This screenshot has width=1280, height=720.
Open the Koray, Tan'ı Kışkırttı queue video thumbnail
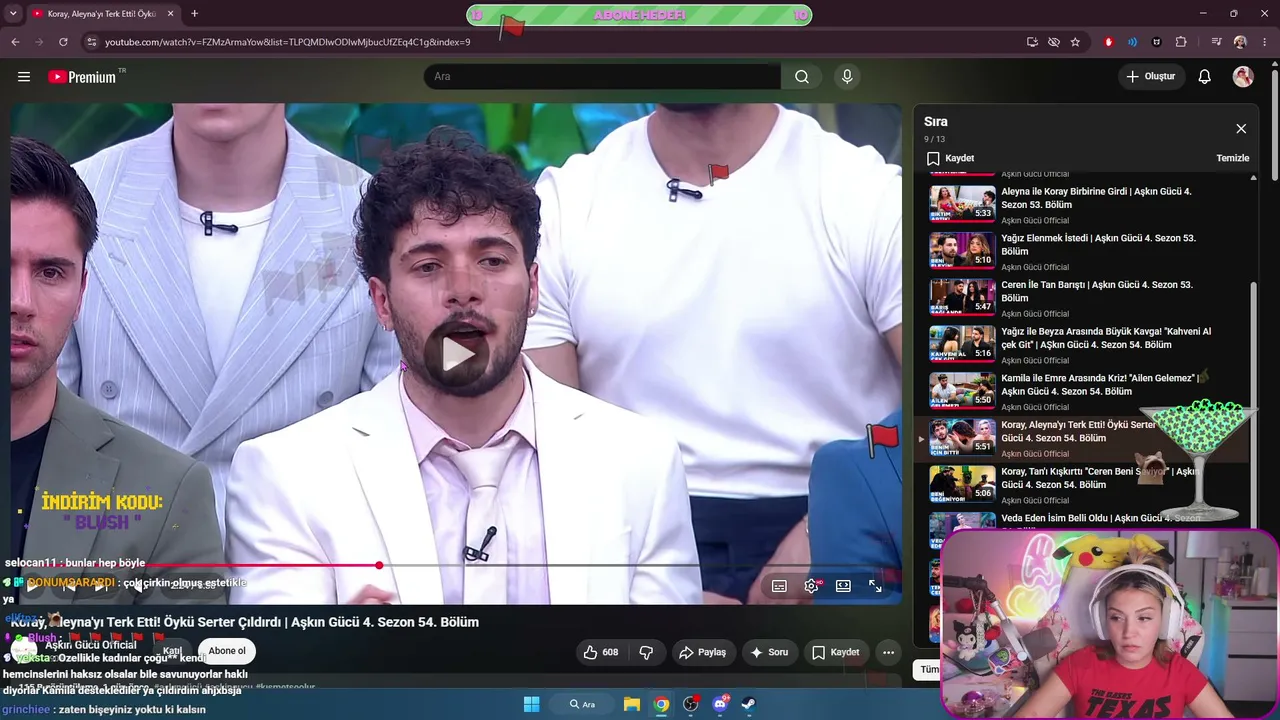(x=963, y=484)
